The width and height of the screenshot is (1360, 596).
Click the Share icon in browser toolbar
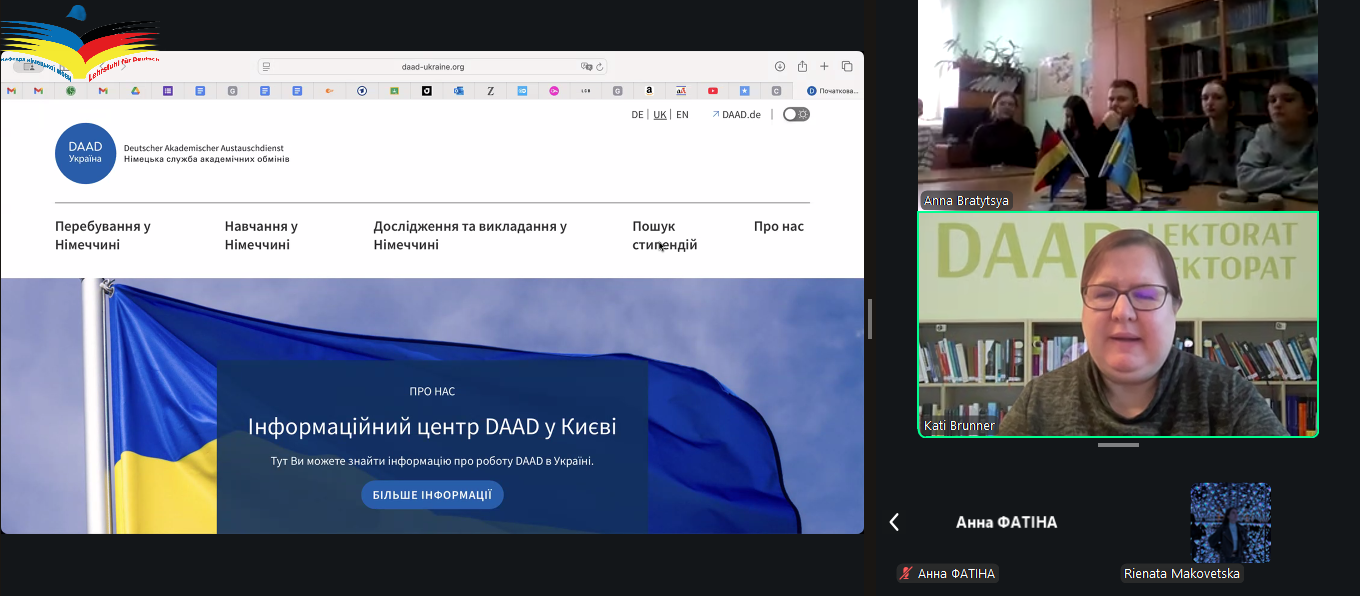tap(802, 67)
